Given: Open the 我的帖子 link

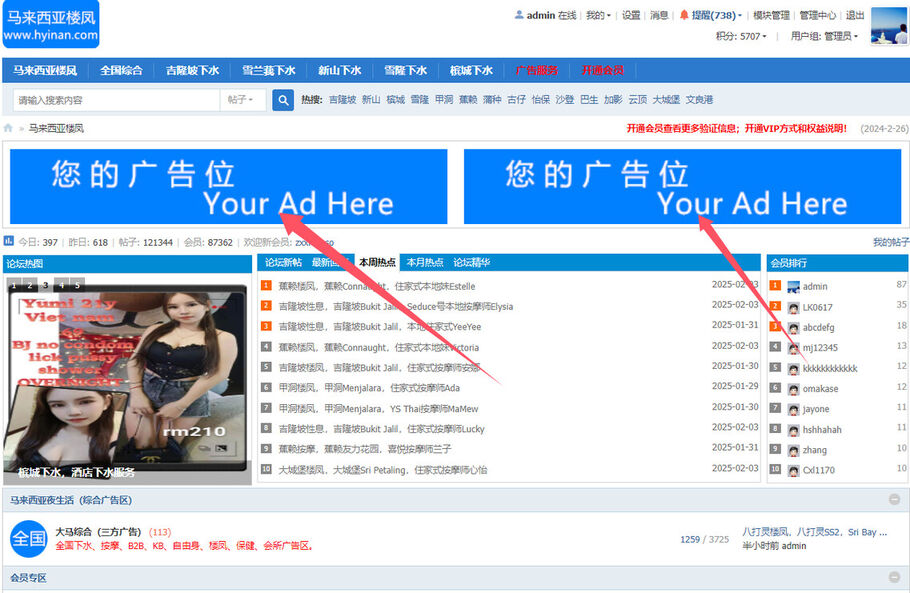Looking at the screenshot, I should pyautogui.click(x=890, y=242).
